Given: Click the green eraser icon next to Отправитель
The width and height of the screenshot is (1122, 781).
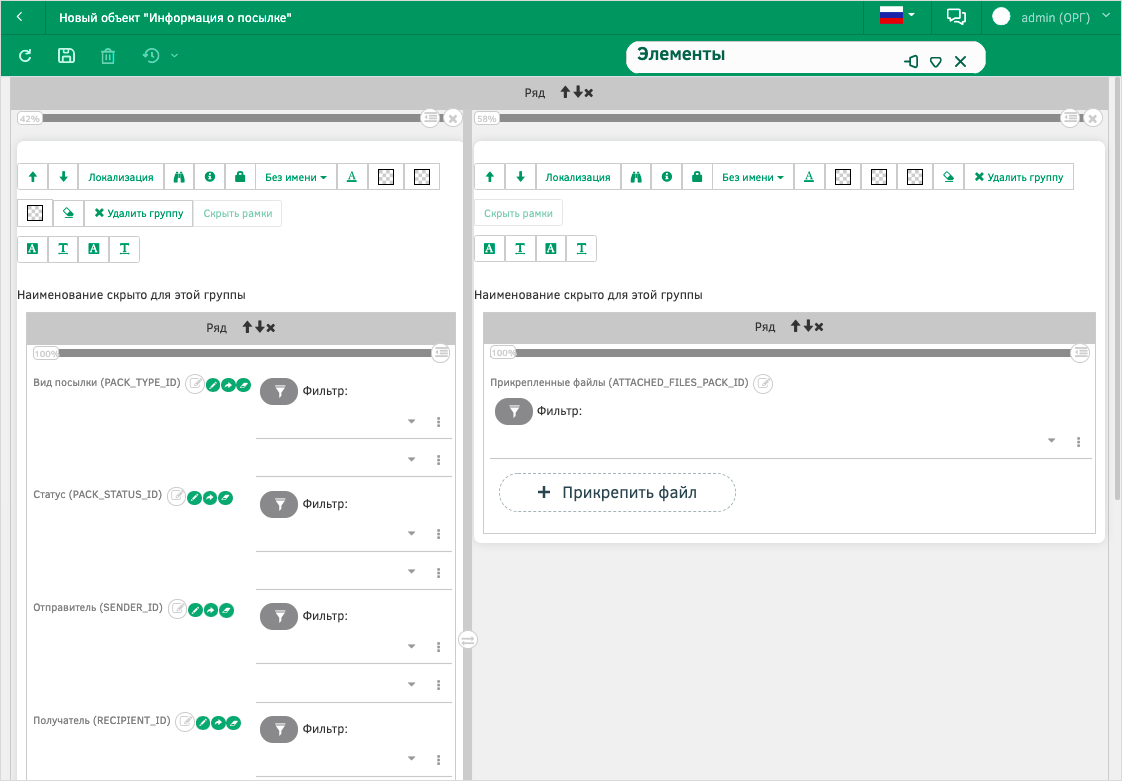Looking at the screenshot, I should (226, 610).
